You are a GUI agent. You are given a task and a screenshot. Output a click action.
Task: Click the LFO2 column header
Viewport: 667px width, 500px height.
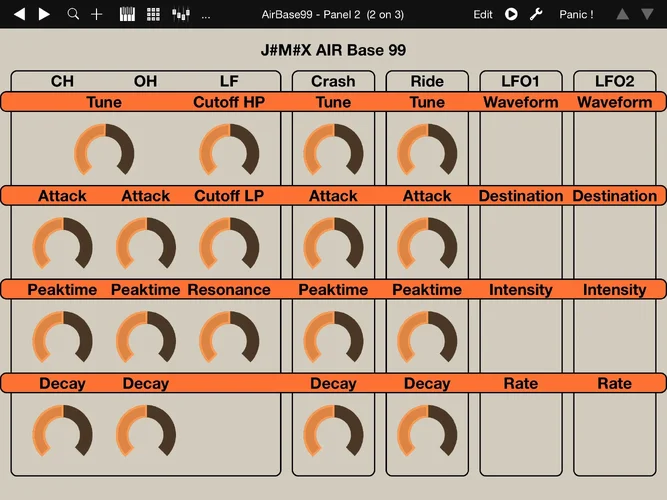click(615, 81)
